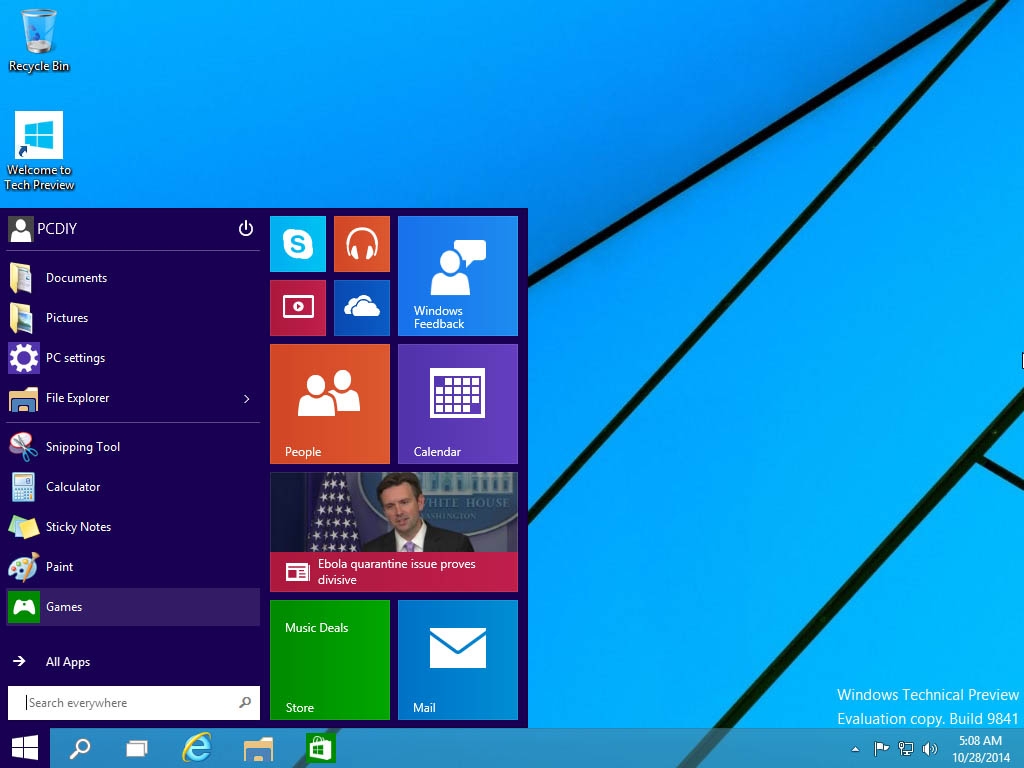Open the Store from the taskbar
Image resolution: width=1024 pixels, height=768 pixels.
tap(320, 748)
